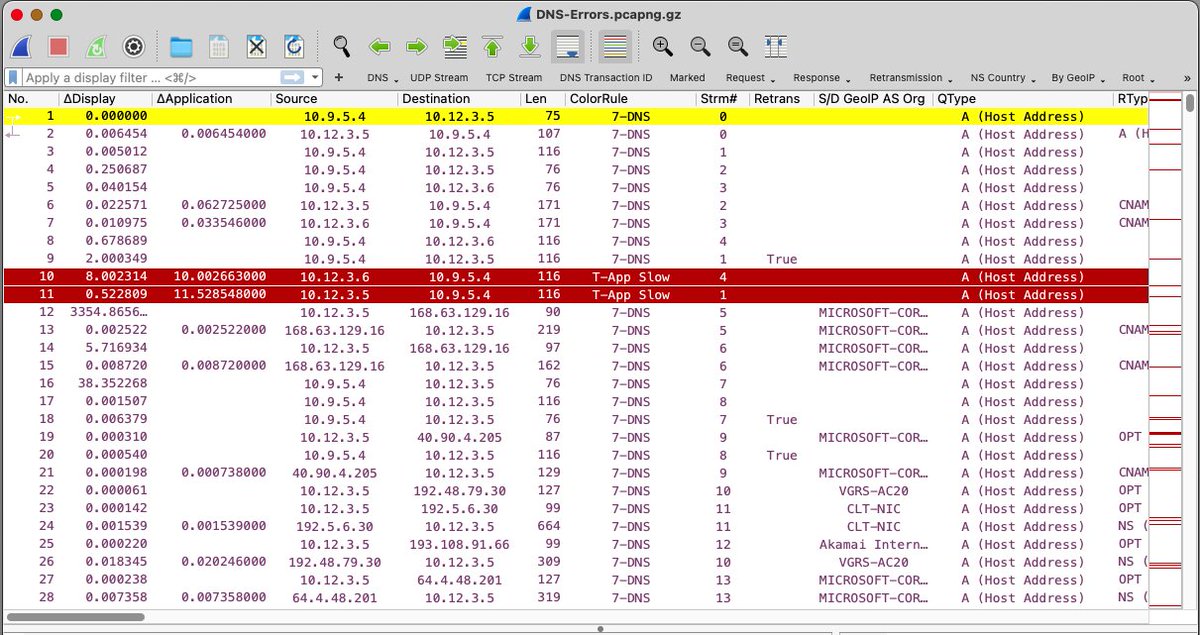Sort by the ΔApplication column header
This screenshot has height=635, width=1200.
[211, 99]
